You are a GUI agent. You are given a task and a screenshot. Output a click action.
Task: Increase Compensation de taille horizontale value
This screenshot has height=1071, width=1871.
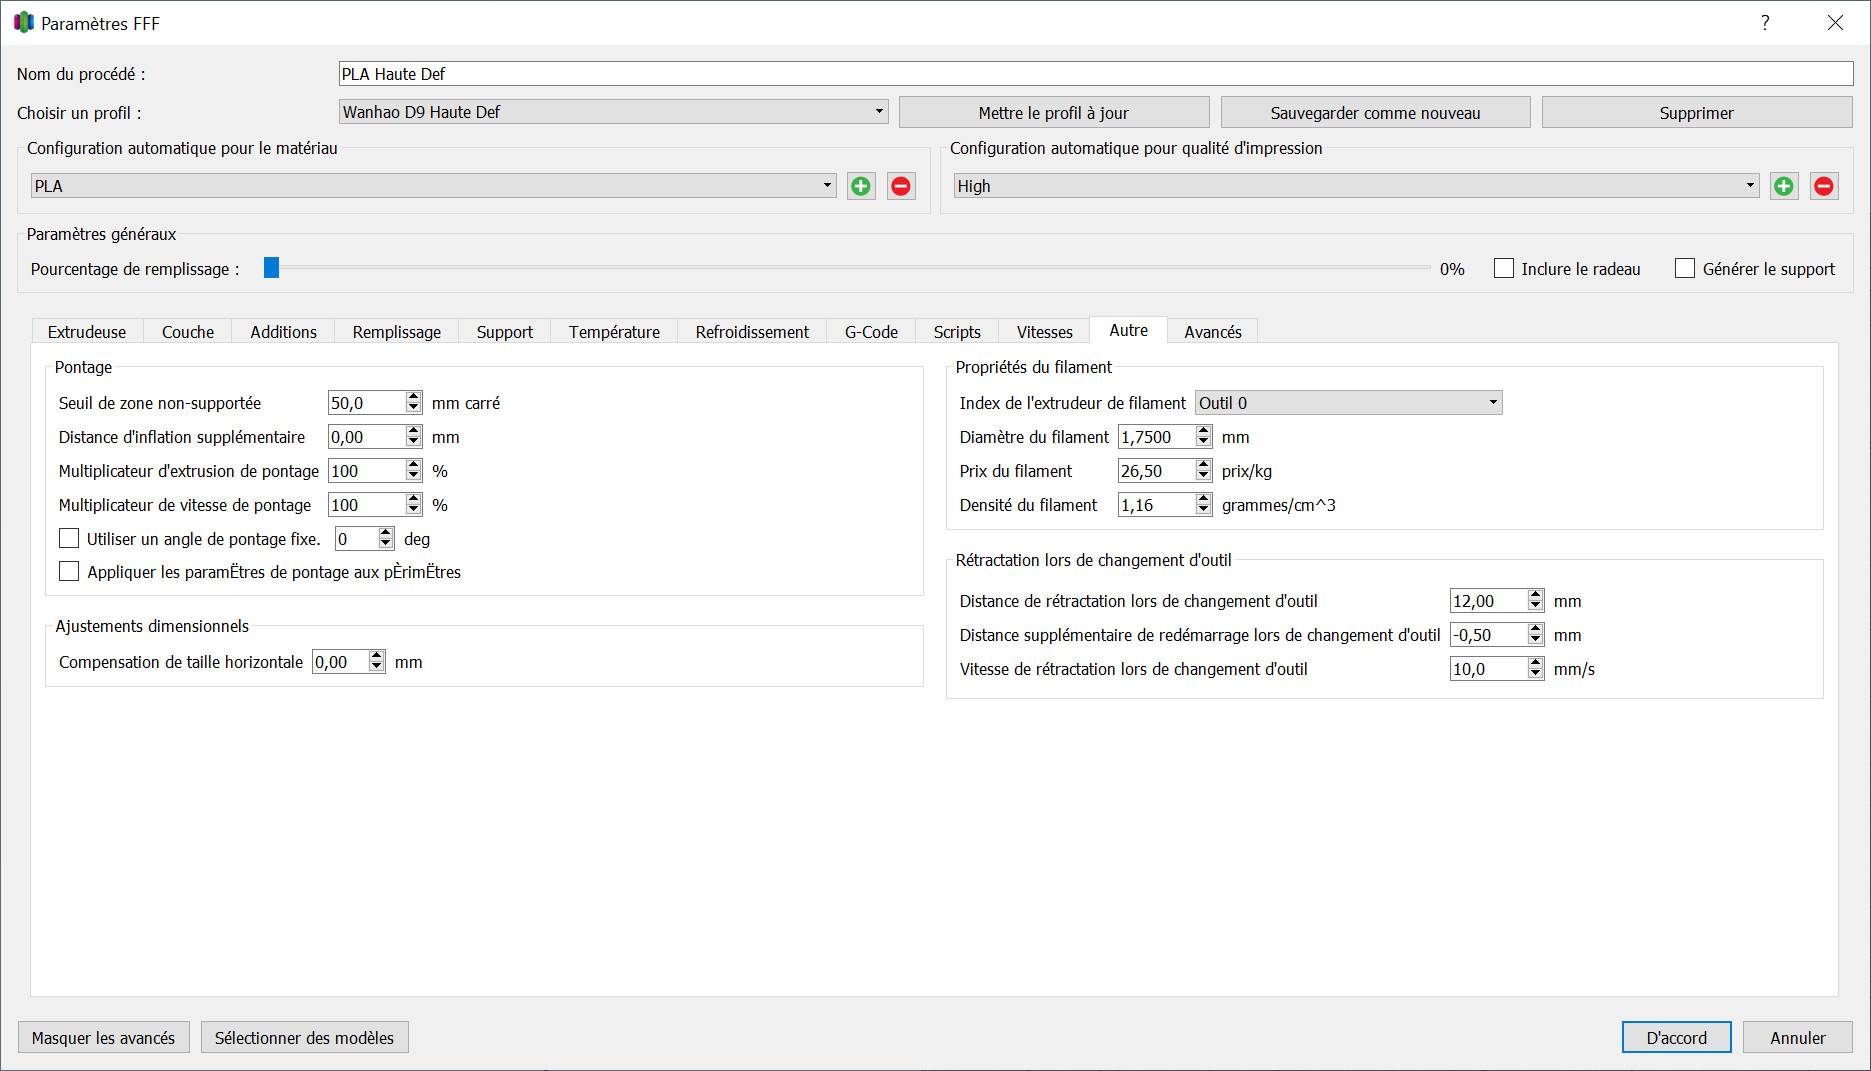click(377, 656)
